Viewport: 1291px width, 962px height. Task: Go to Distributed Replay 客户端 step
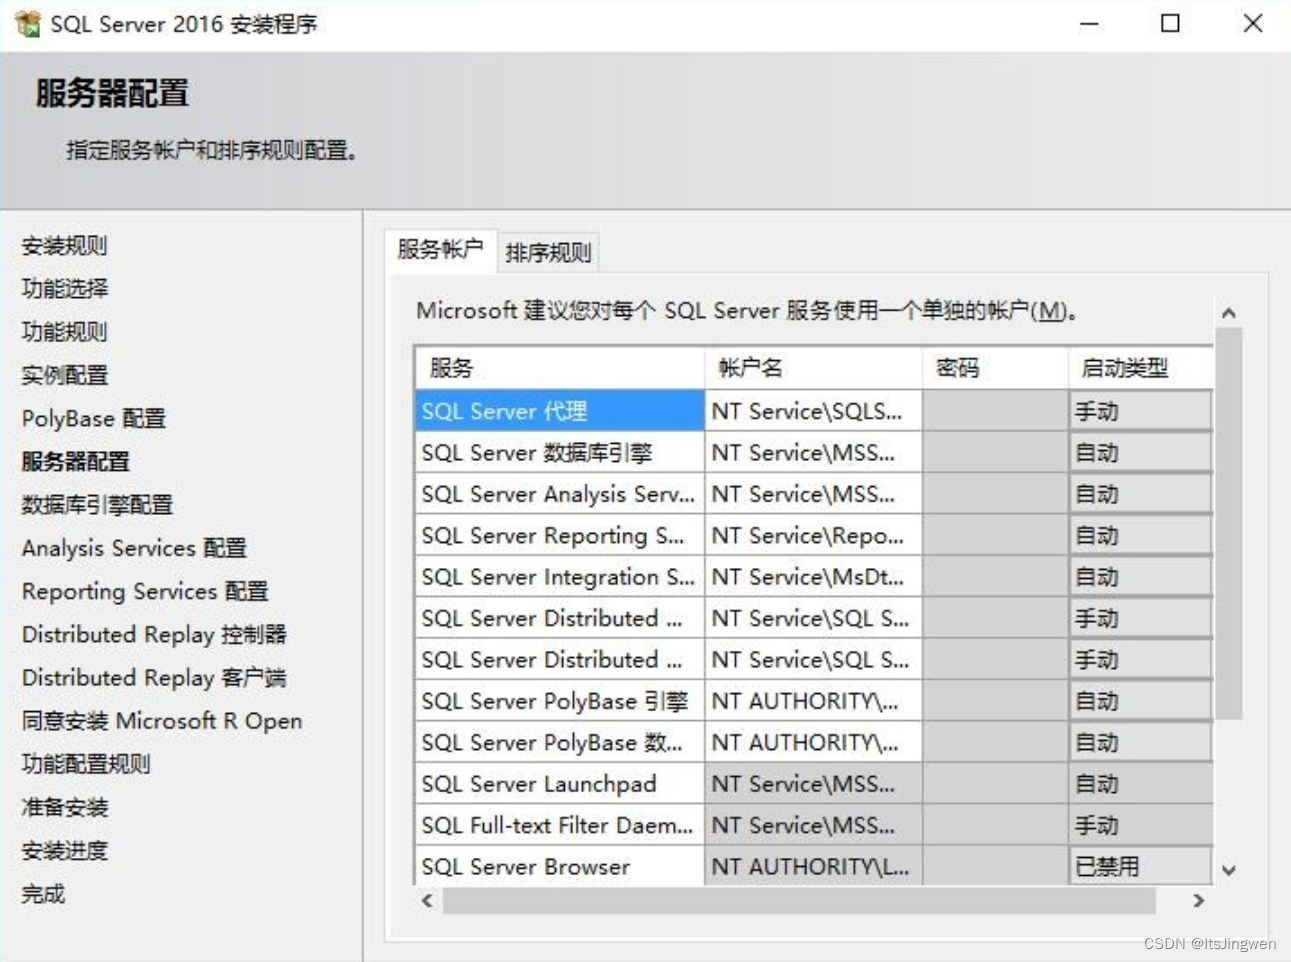click(x=154, y=678)
